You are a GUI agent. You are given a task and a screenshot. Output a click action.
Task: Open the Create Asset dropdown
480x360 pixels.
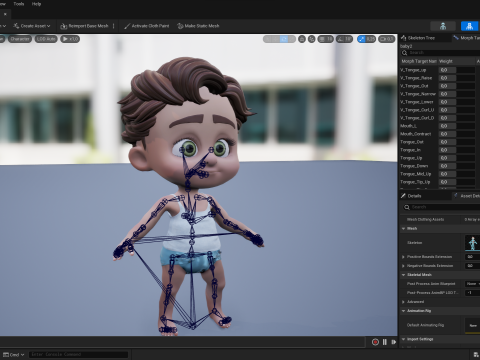click(32, 26)
